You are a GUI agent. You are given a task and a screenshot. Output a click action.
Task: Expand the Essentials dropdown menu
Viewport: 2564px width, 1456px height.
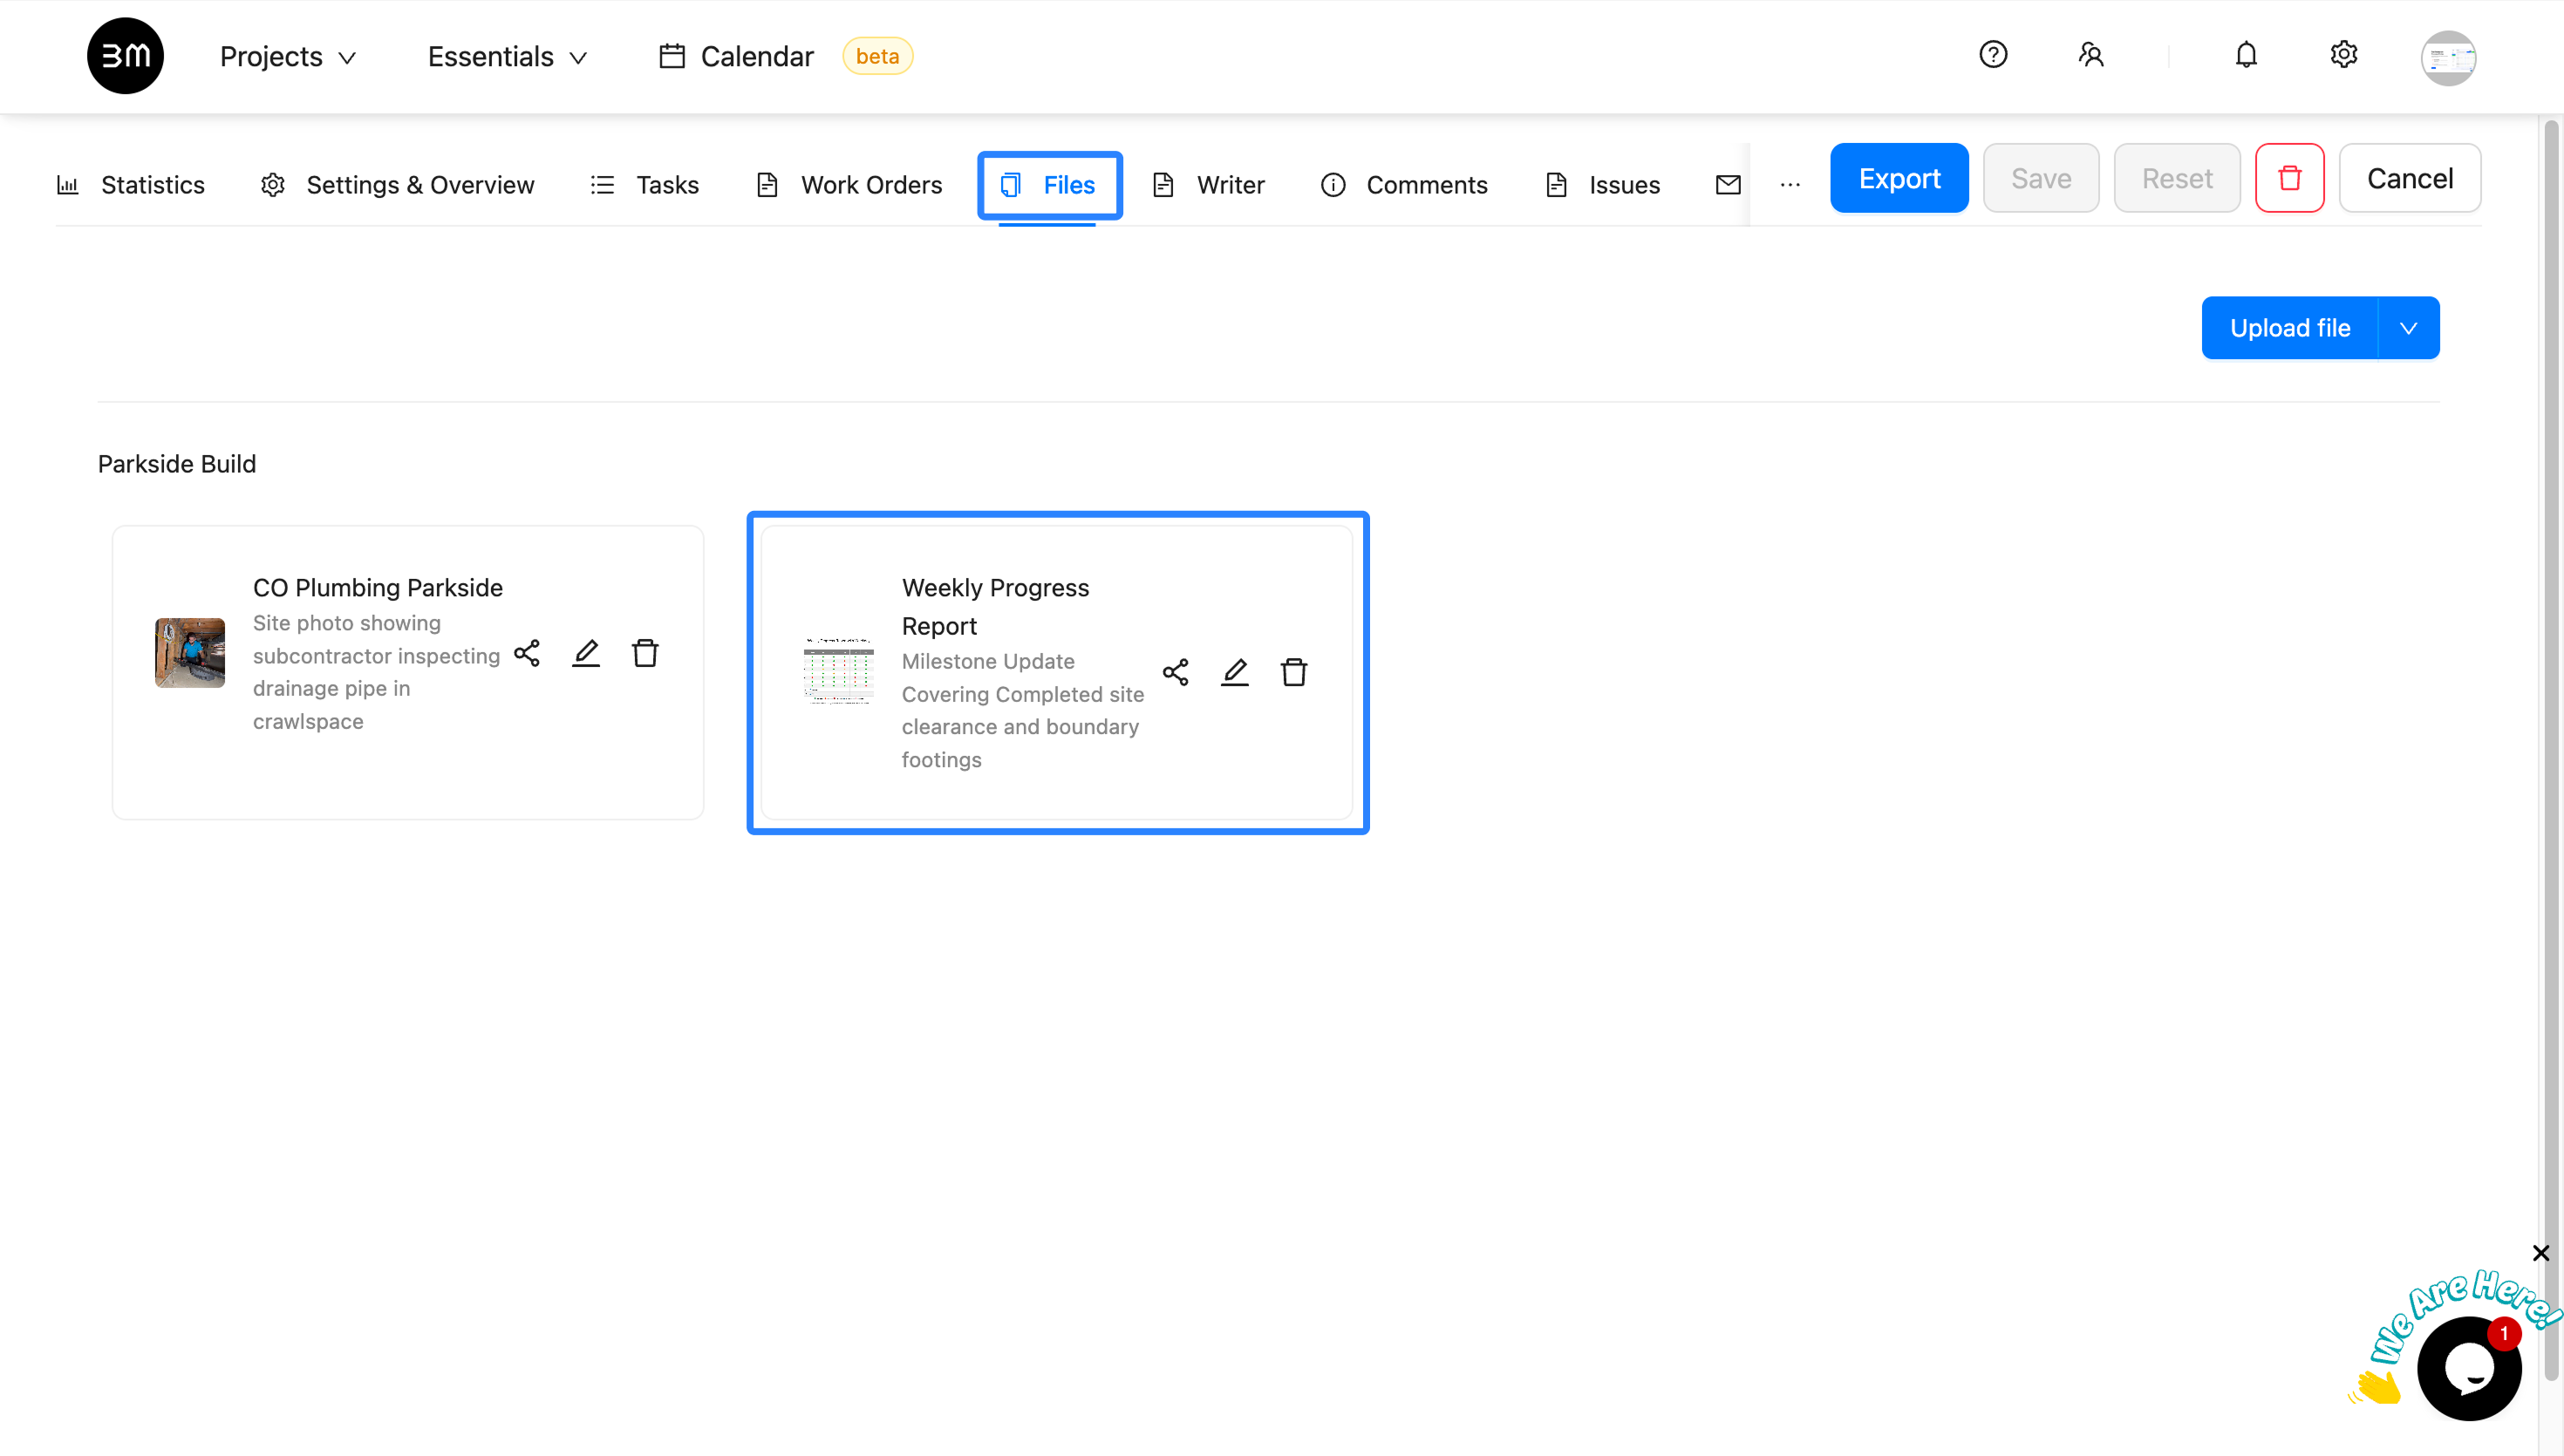pyautogui.click(x=507, y=56)
